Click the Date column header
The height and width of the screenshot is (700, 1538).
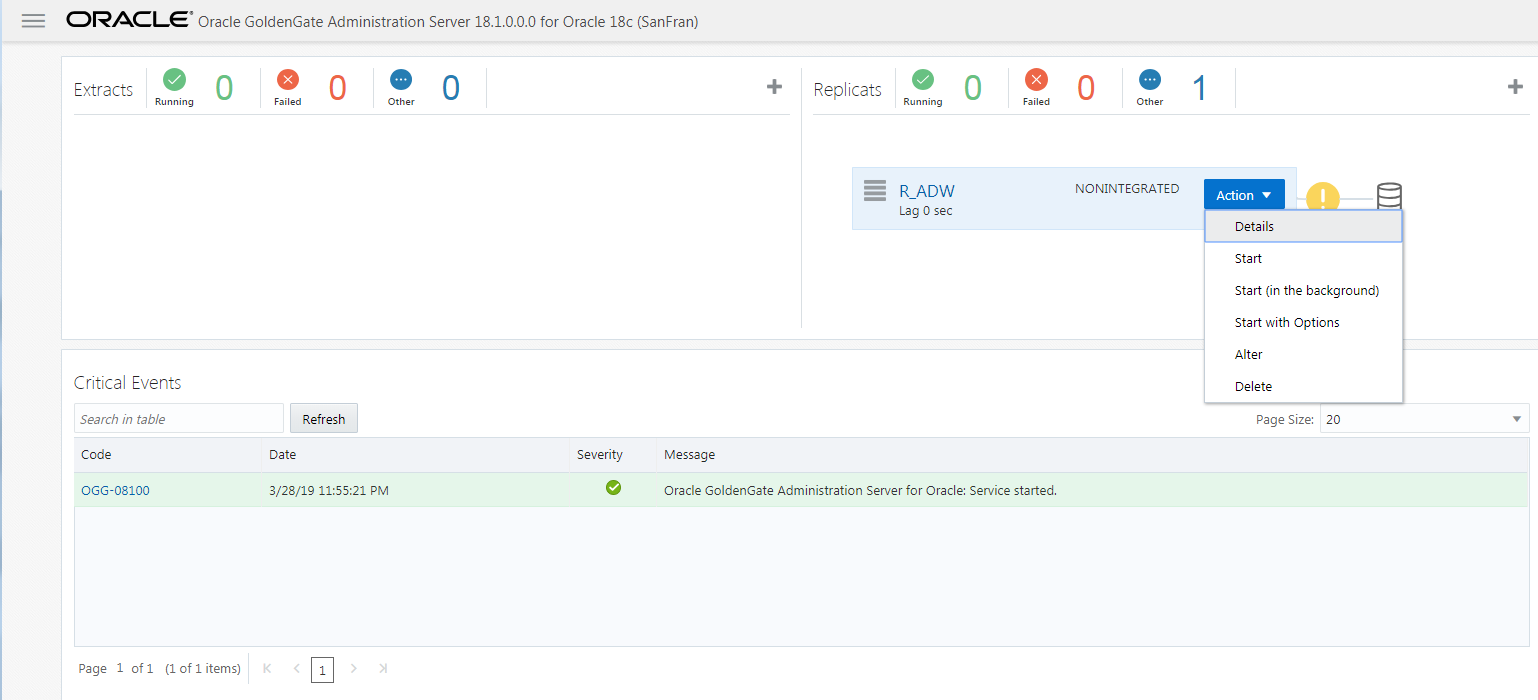click(x=415, y=454)
